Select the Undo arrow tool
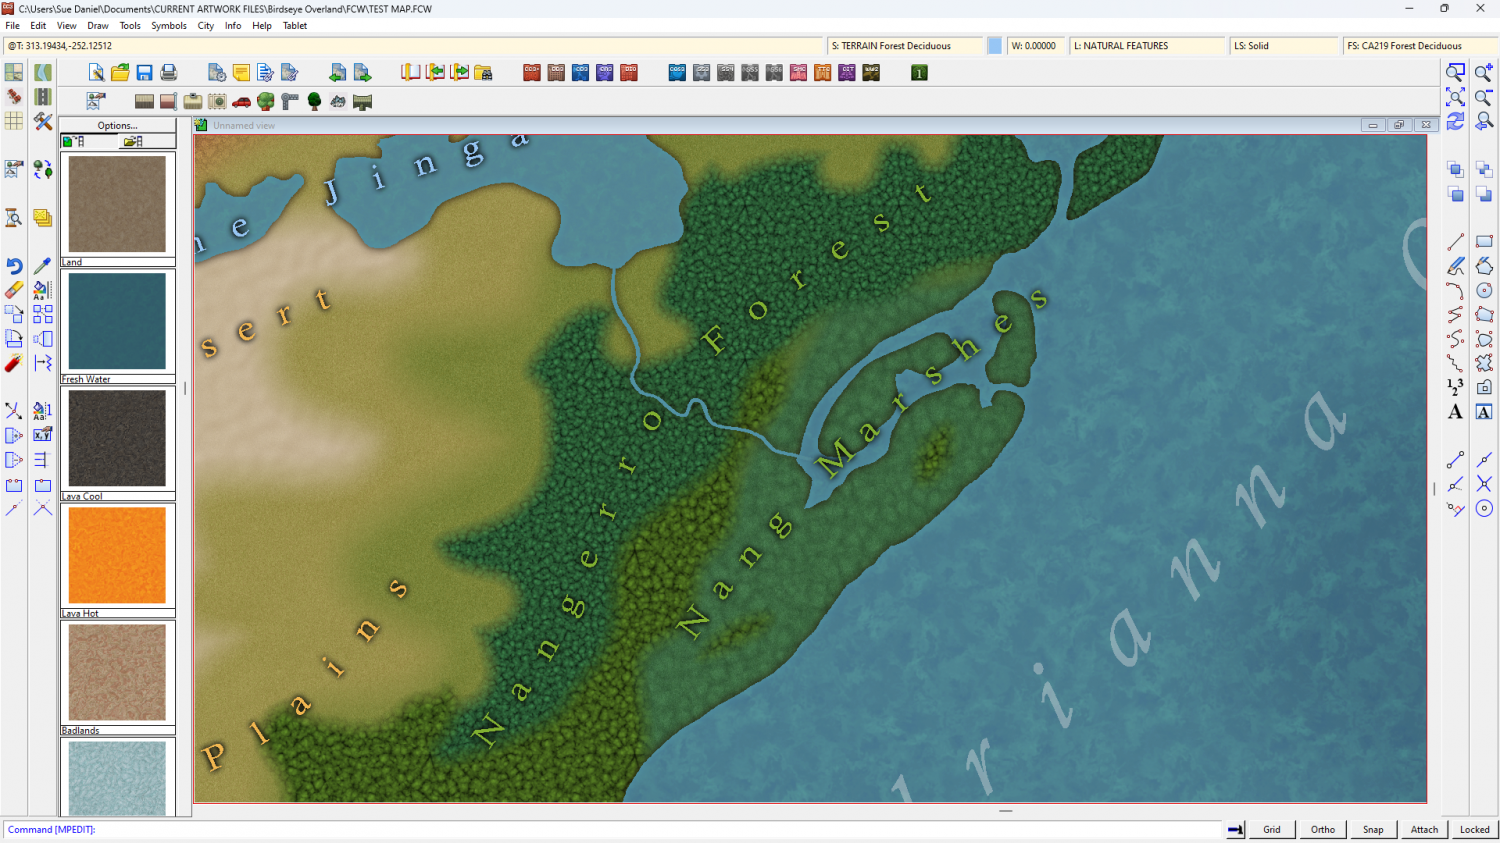The width and height of the screenshot is (1500, 843). 14,266
